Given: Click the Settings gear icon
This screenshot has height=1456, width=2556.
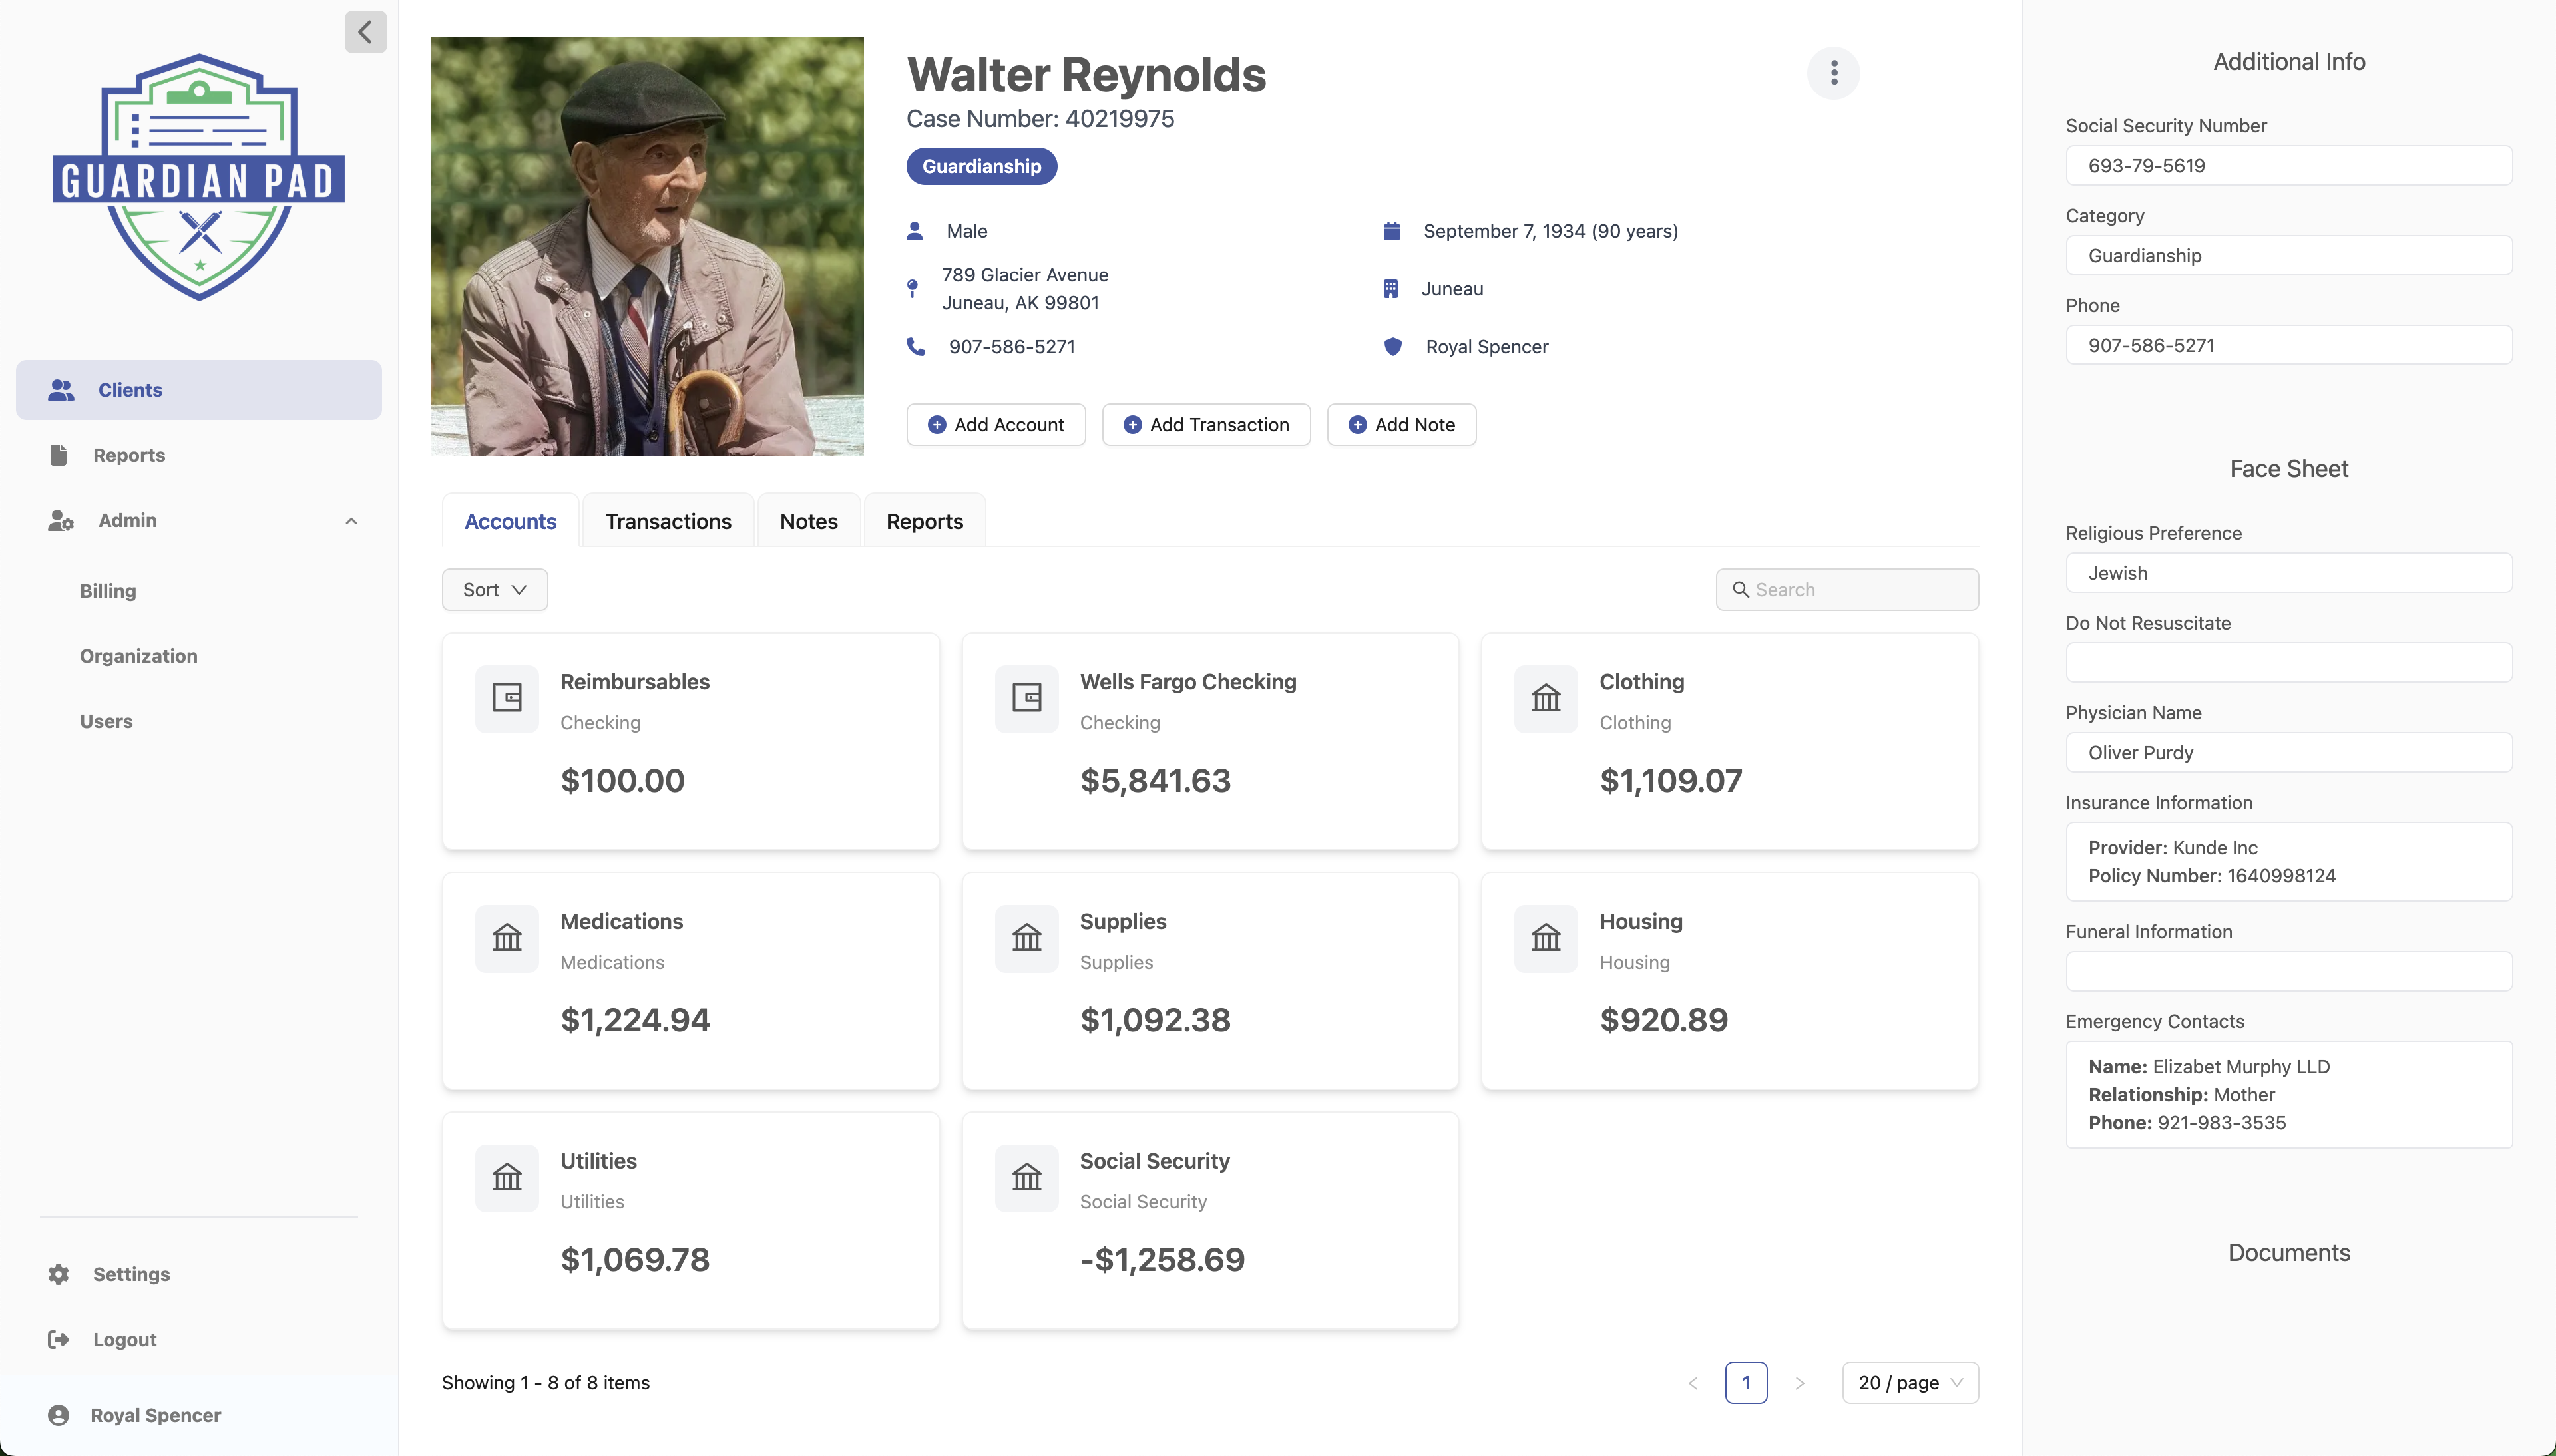Looking at the screenshot, I should coord(57,1274).
